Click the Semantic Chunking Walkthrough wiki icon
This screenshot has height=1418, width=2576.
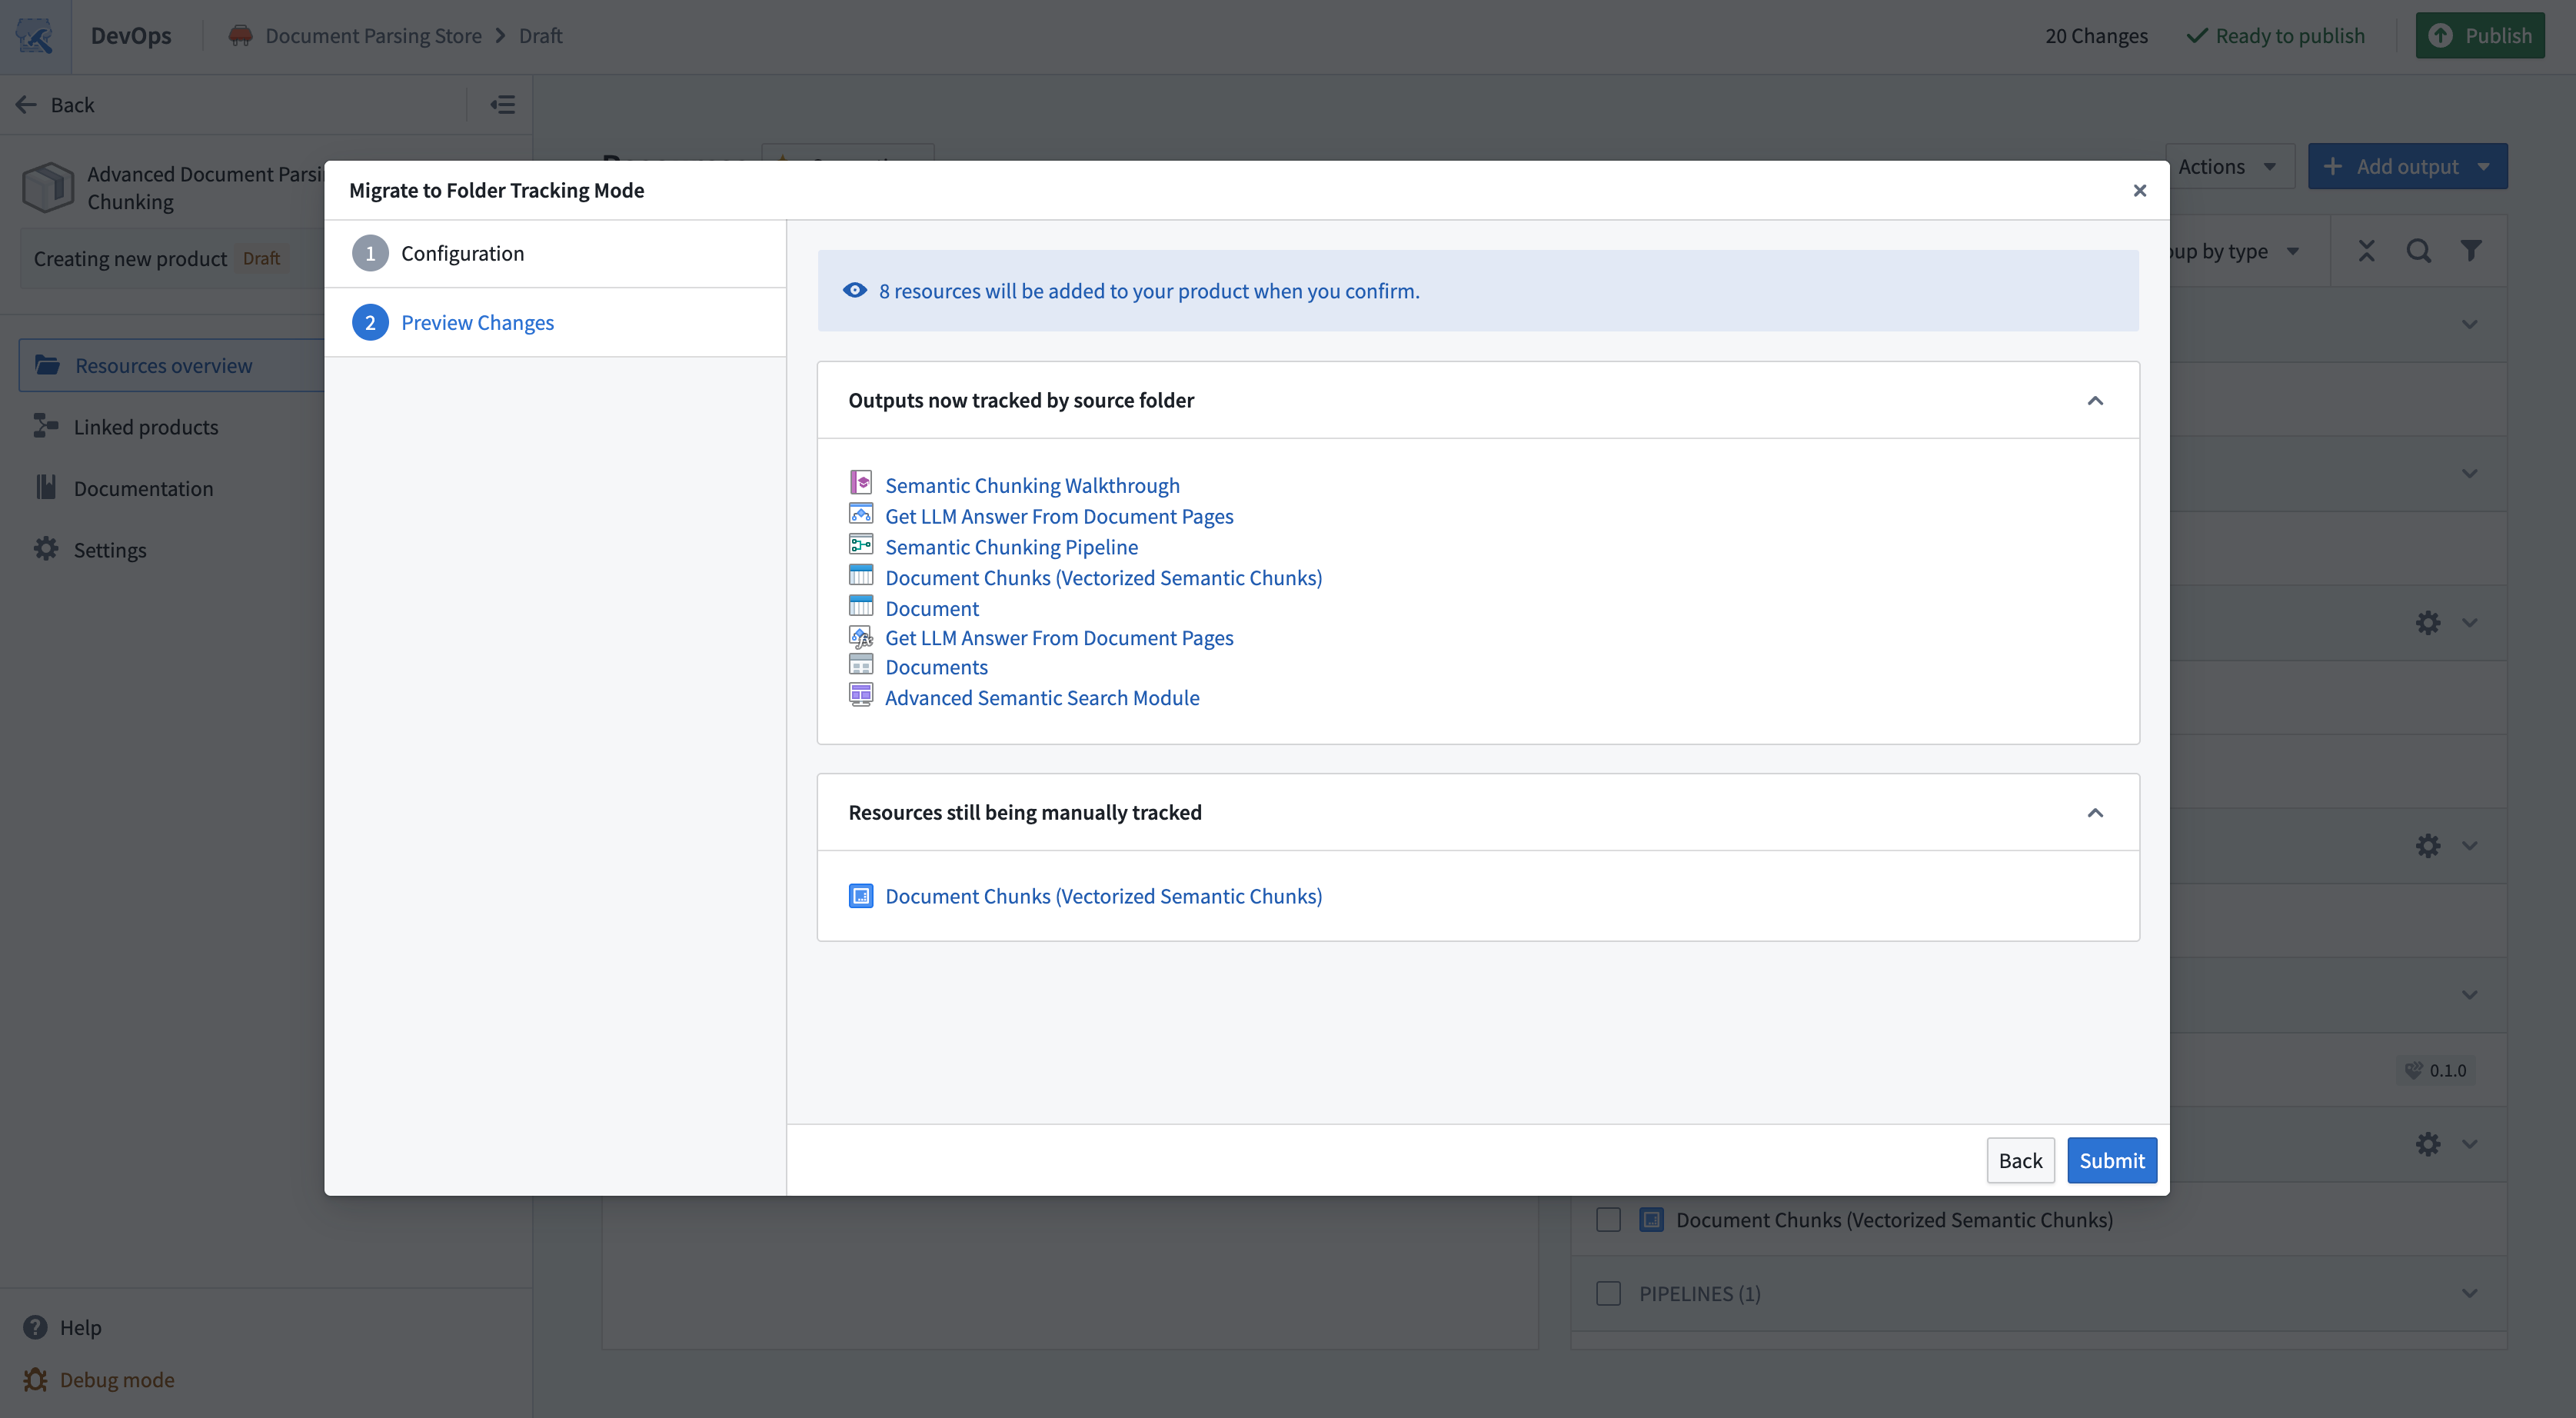[862, 483]
